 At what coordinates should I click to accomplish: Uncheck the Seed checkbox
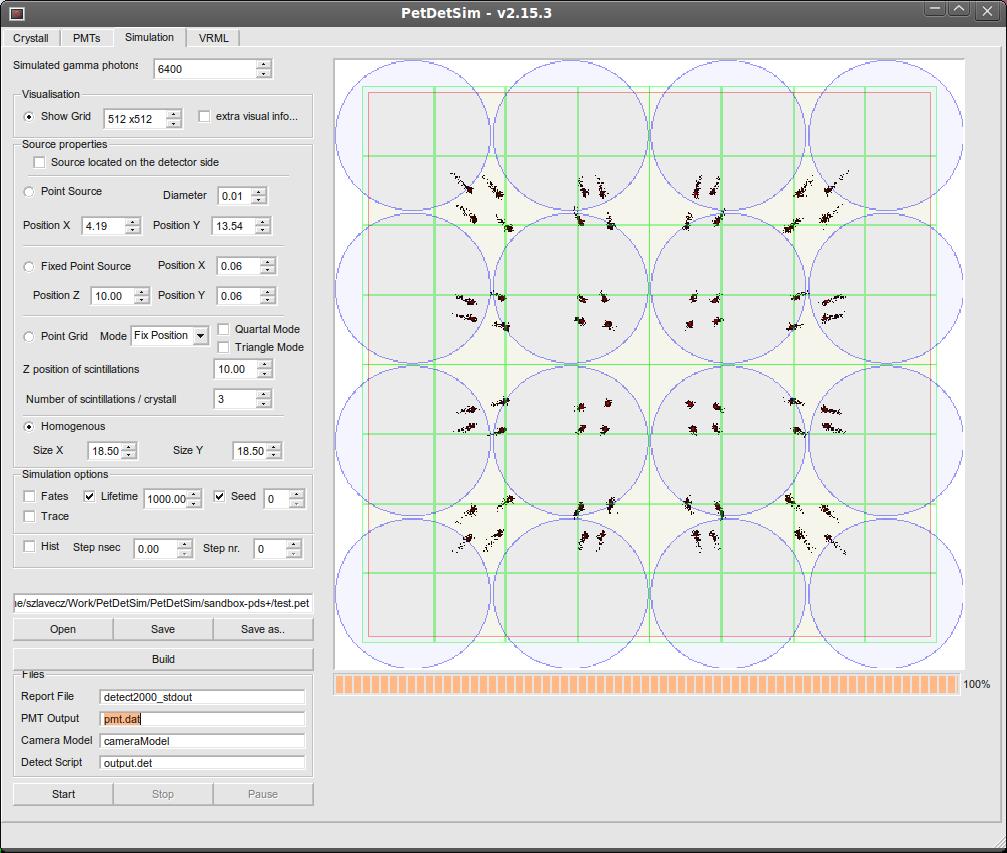(x=219, y=497)
